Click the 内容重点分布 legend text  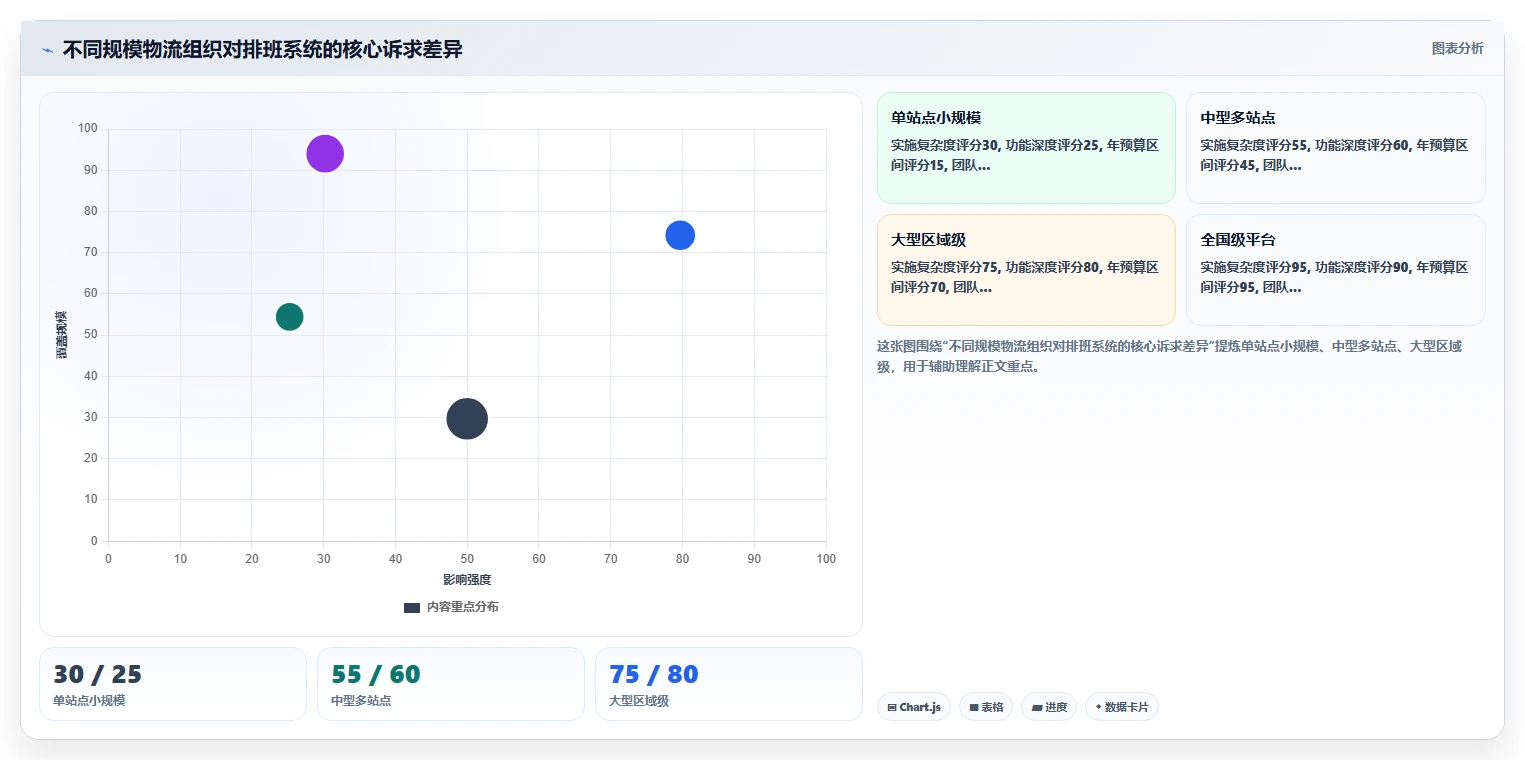(462, 607)
